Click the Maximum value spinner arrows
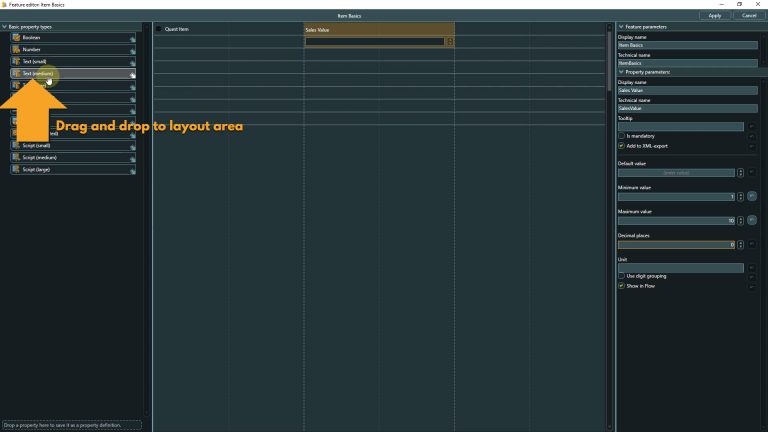The height and width of the screenshot is (432, 768). (740, 220)
